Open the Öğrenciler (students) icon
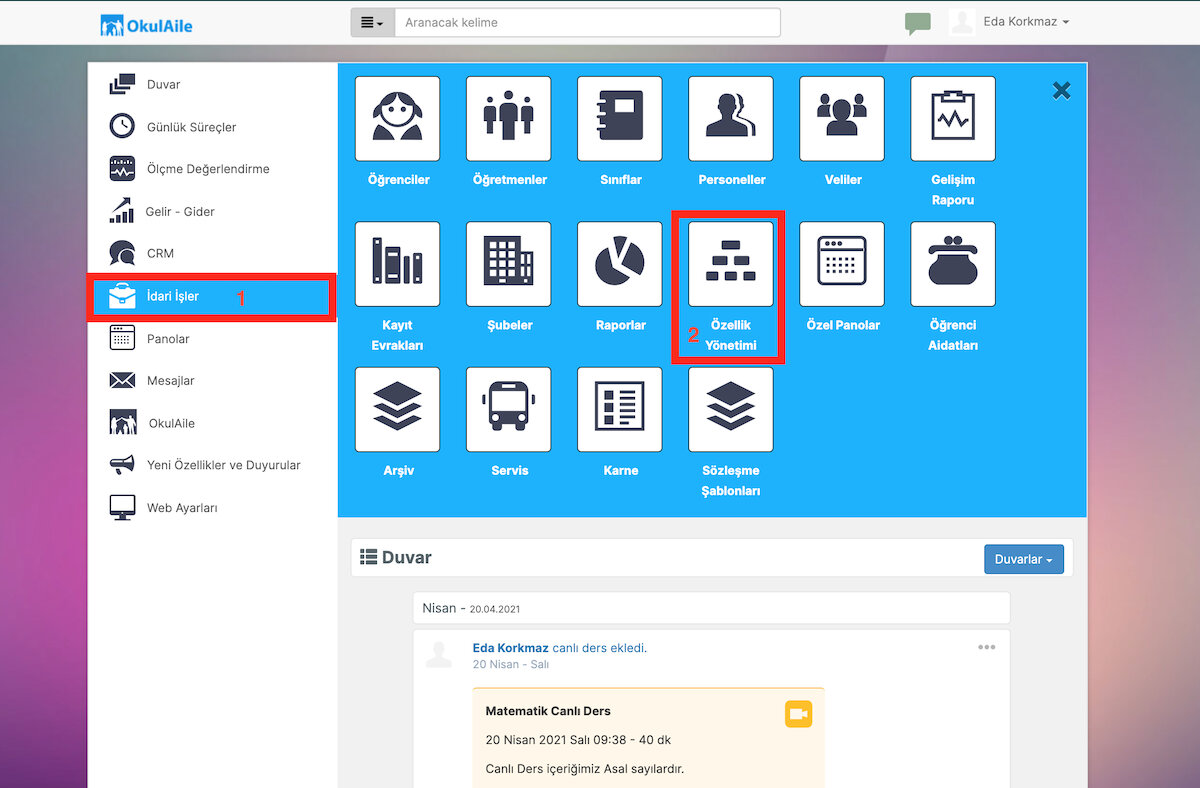 point(397,119)
